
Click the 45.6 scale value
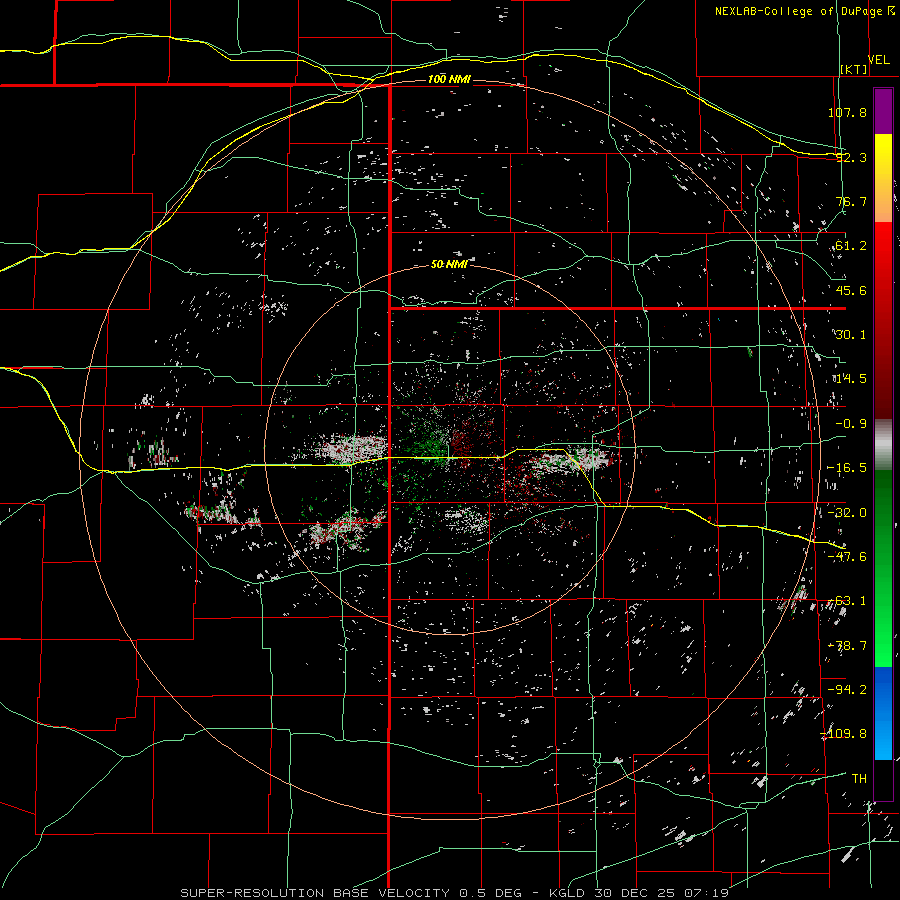coord(851,290)
